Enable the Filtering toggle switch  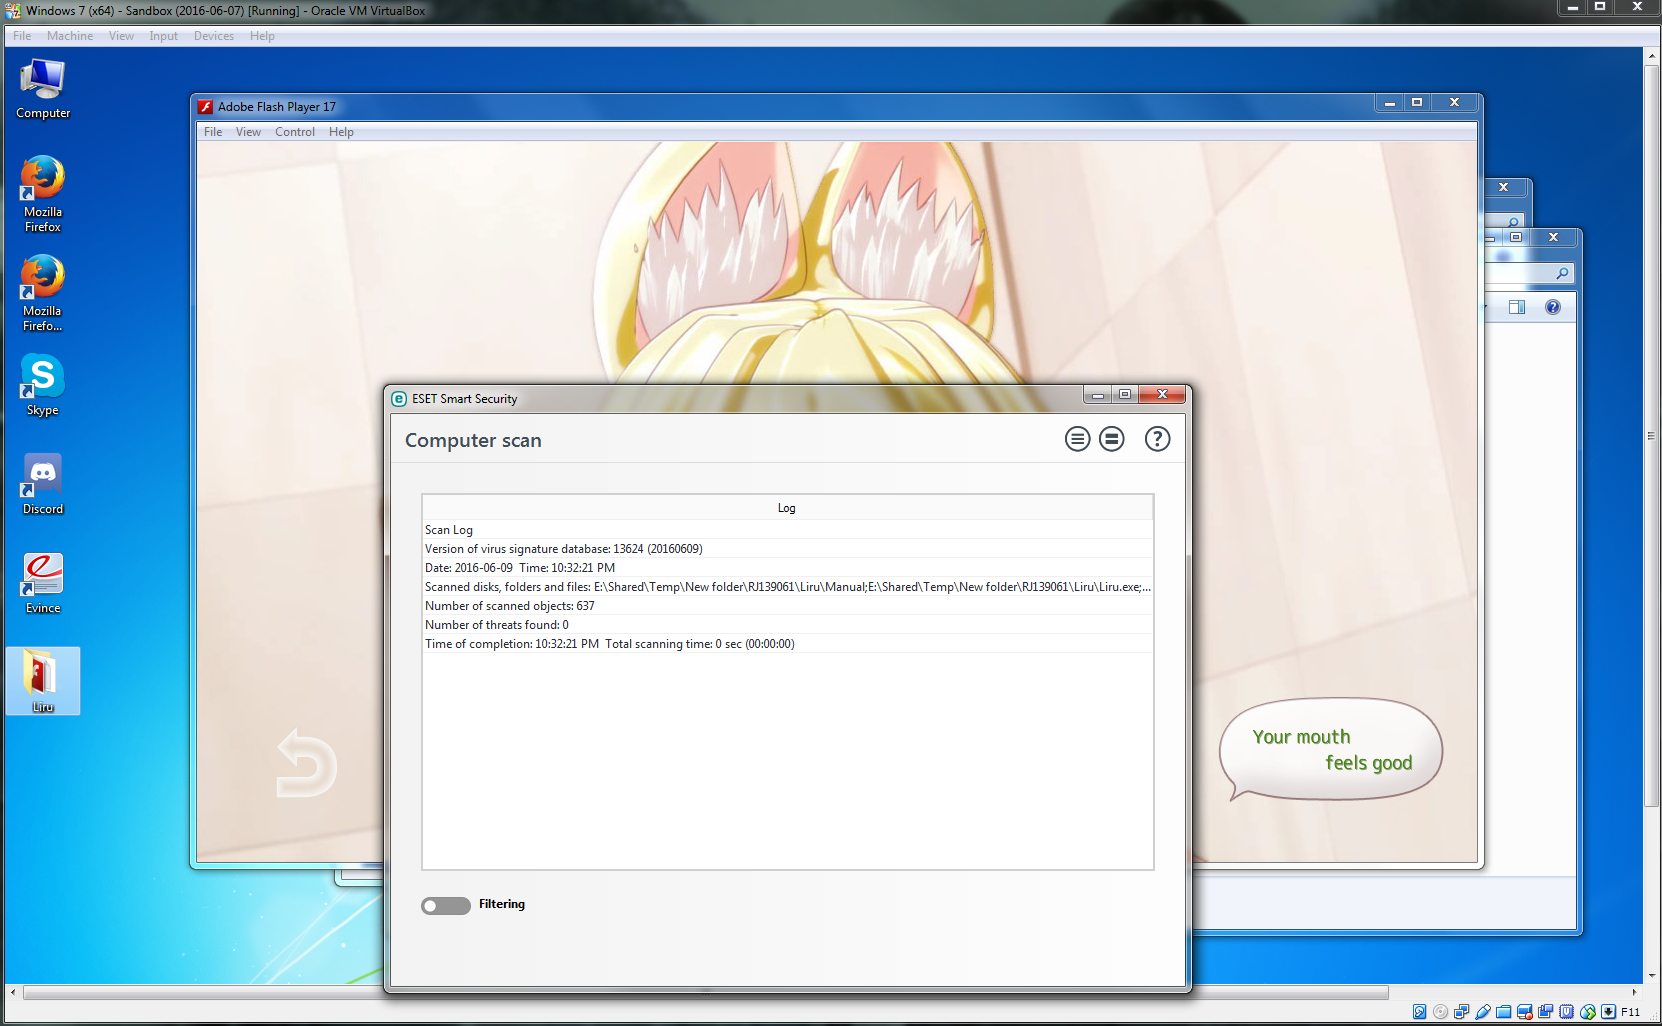point(446,905)
